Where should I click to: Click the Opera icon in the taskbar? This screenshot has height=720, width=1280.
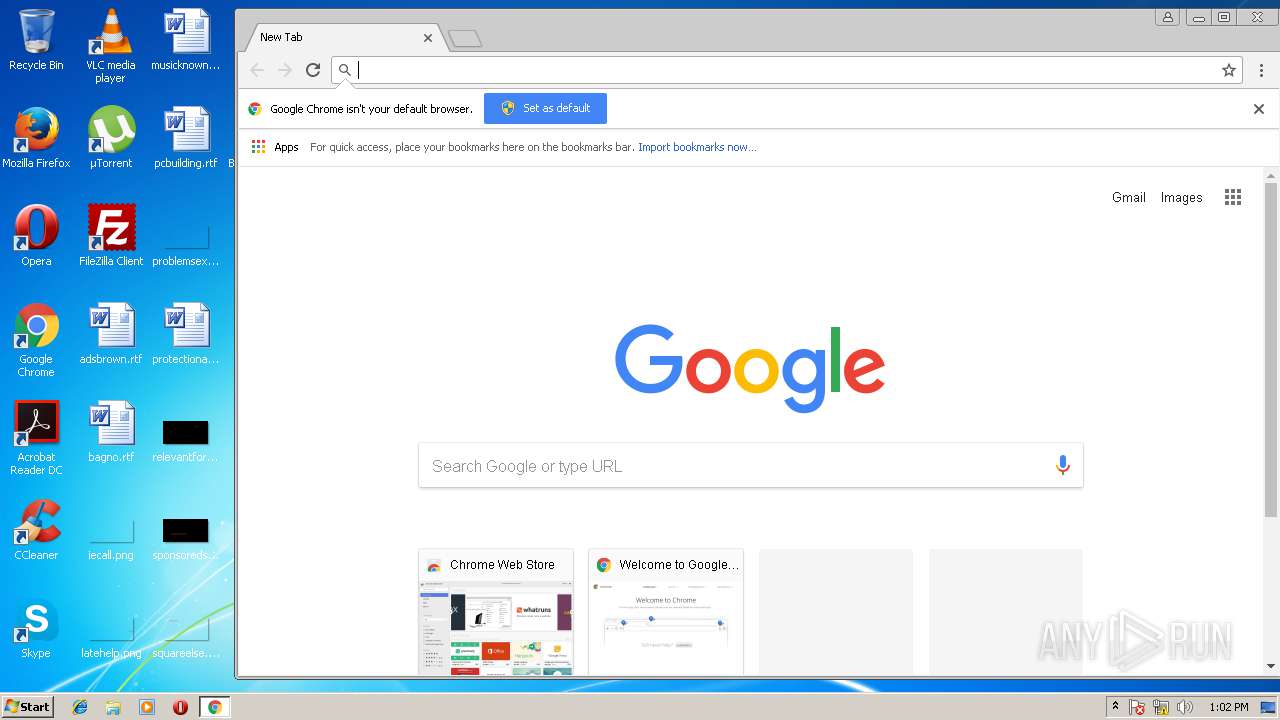(181, 707)
